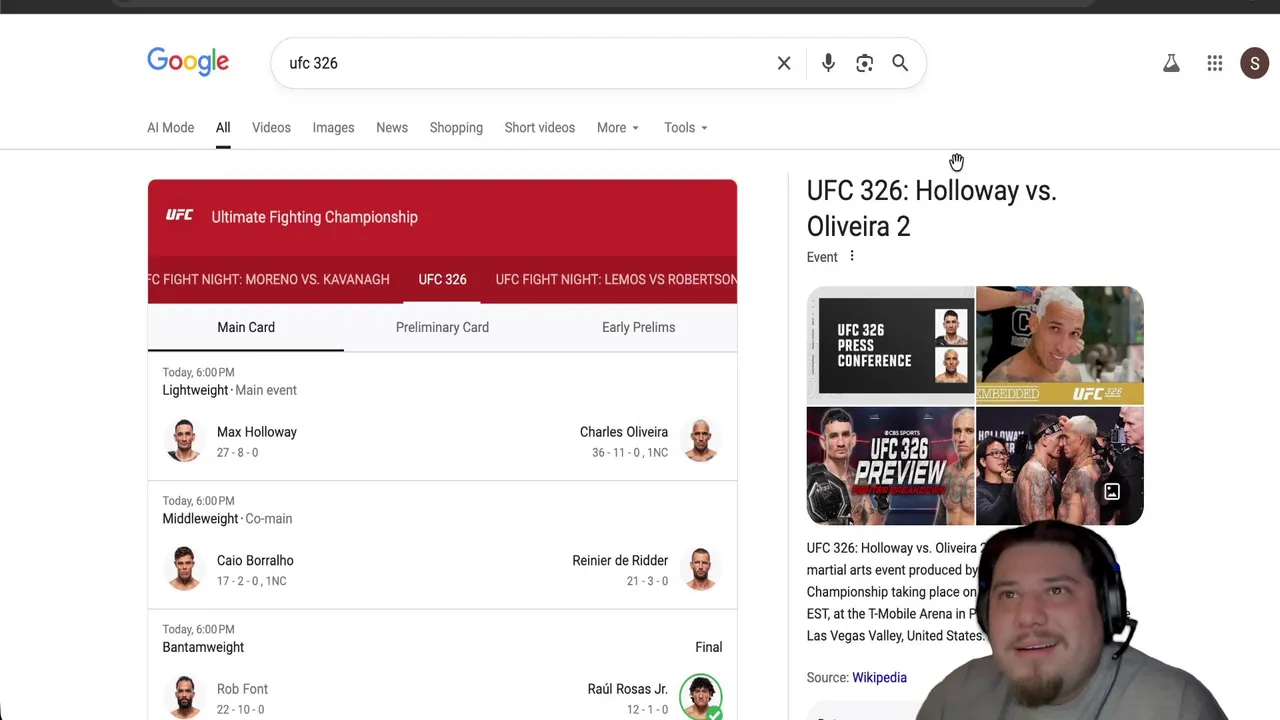Open the Videos tab
The width and height of the screenshot is (1280, 720).
click(271, 128)
